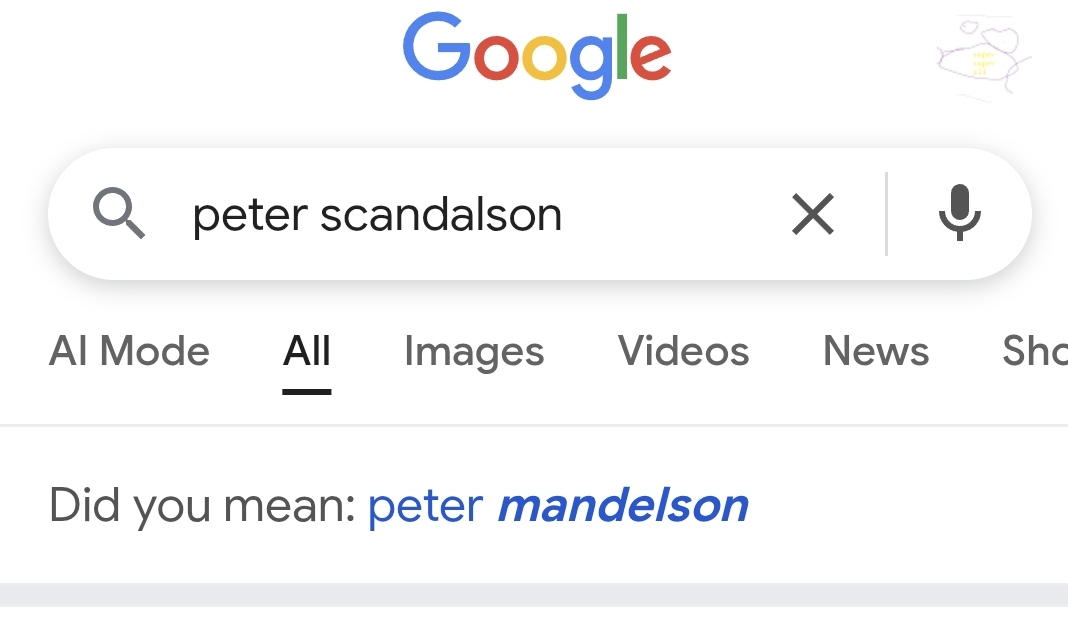Click the bold italic "mandelson" word

[623, 506]
